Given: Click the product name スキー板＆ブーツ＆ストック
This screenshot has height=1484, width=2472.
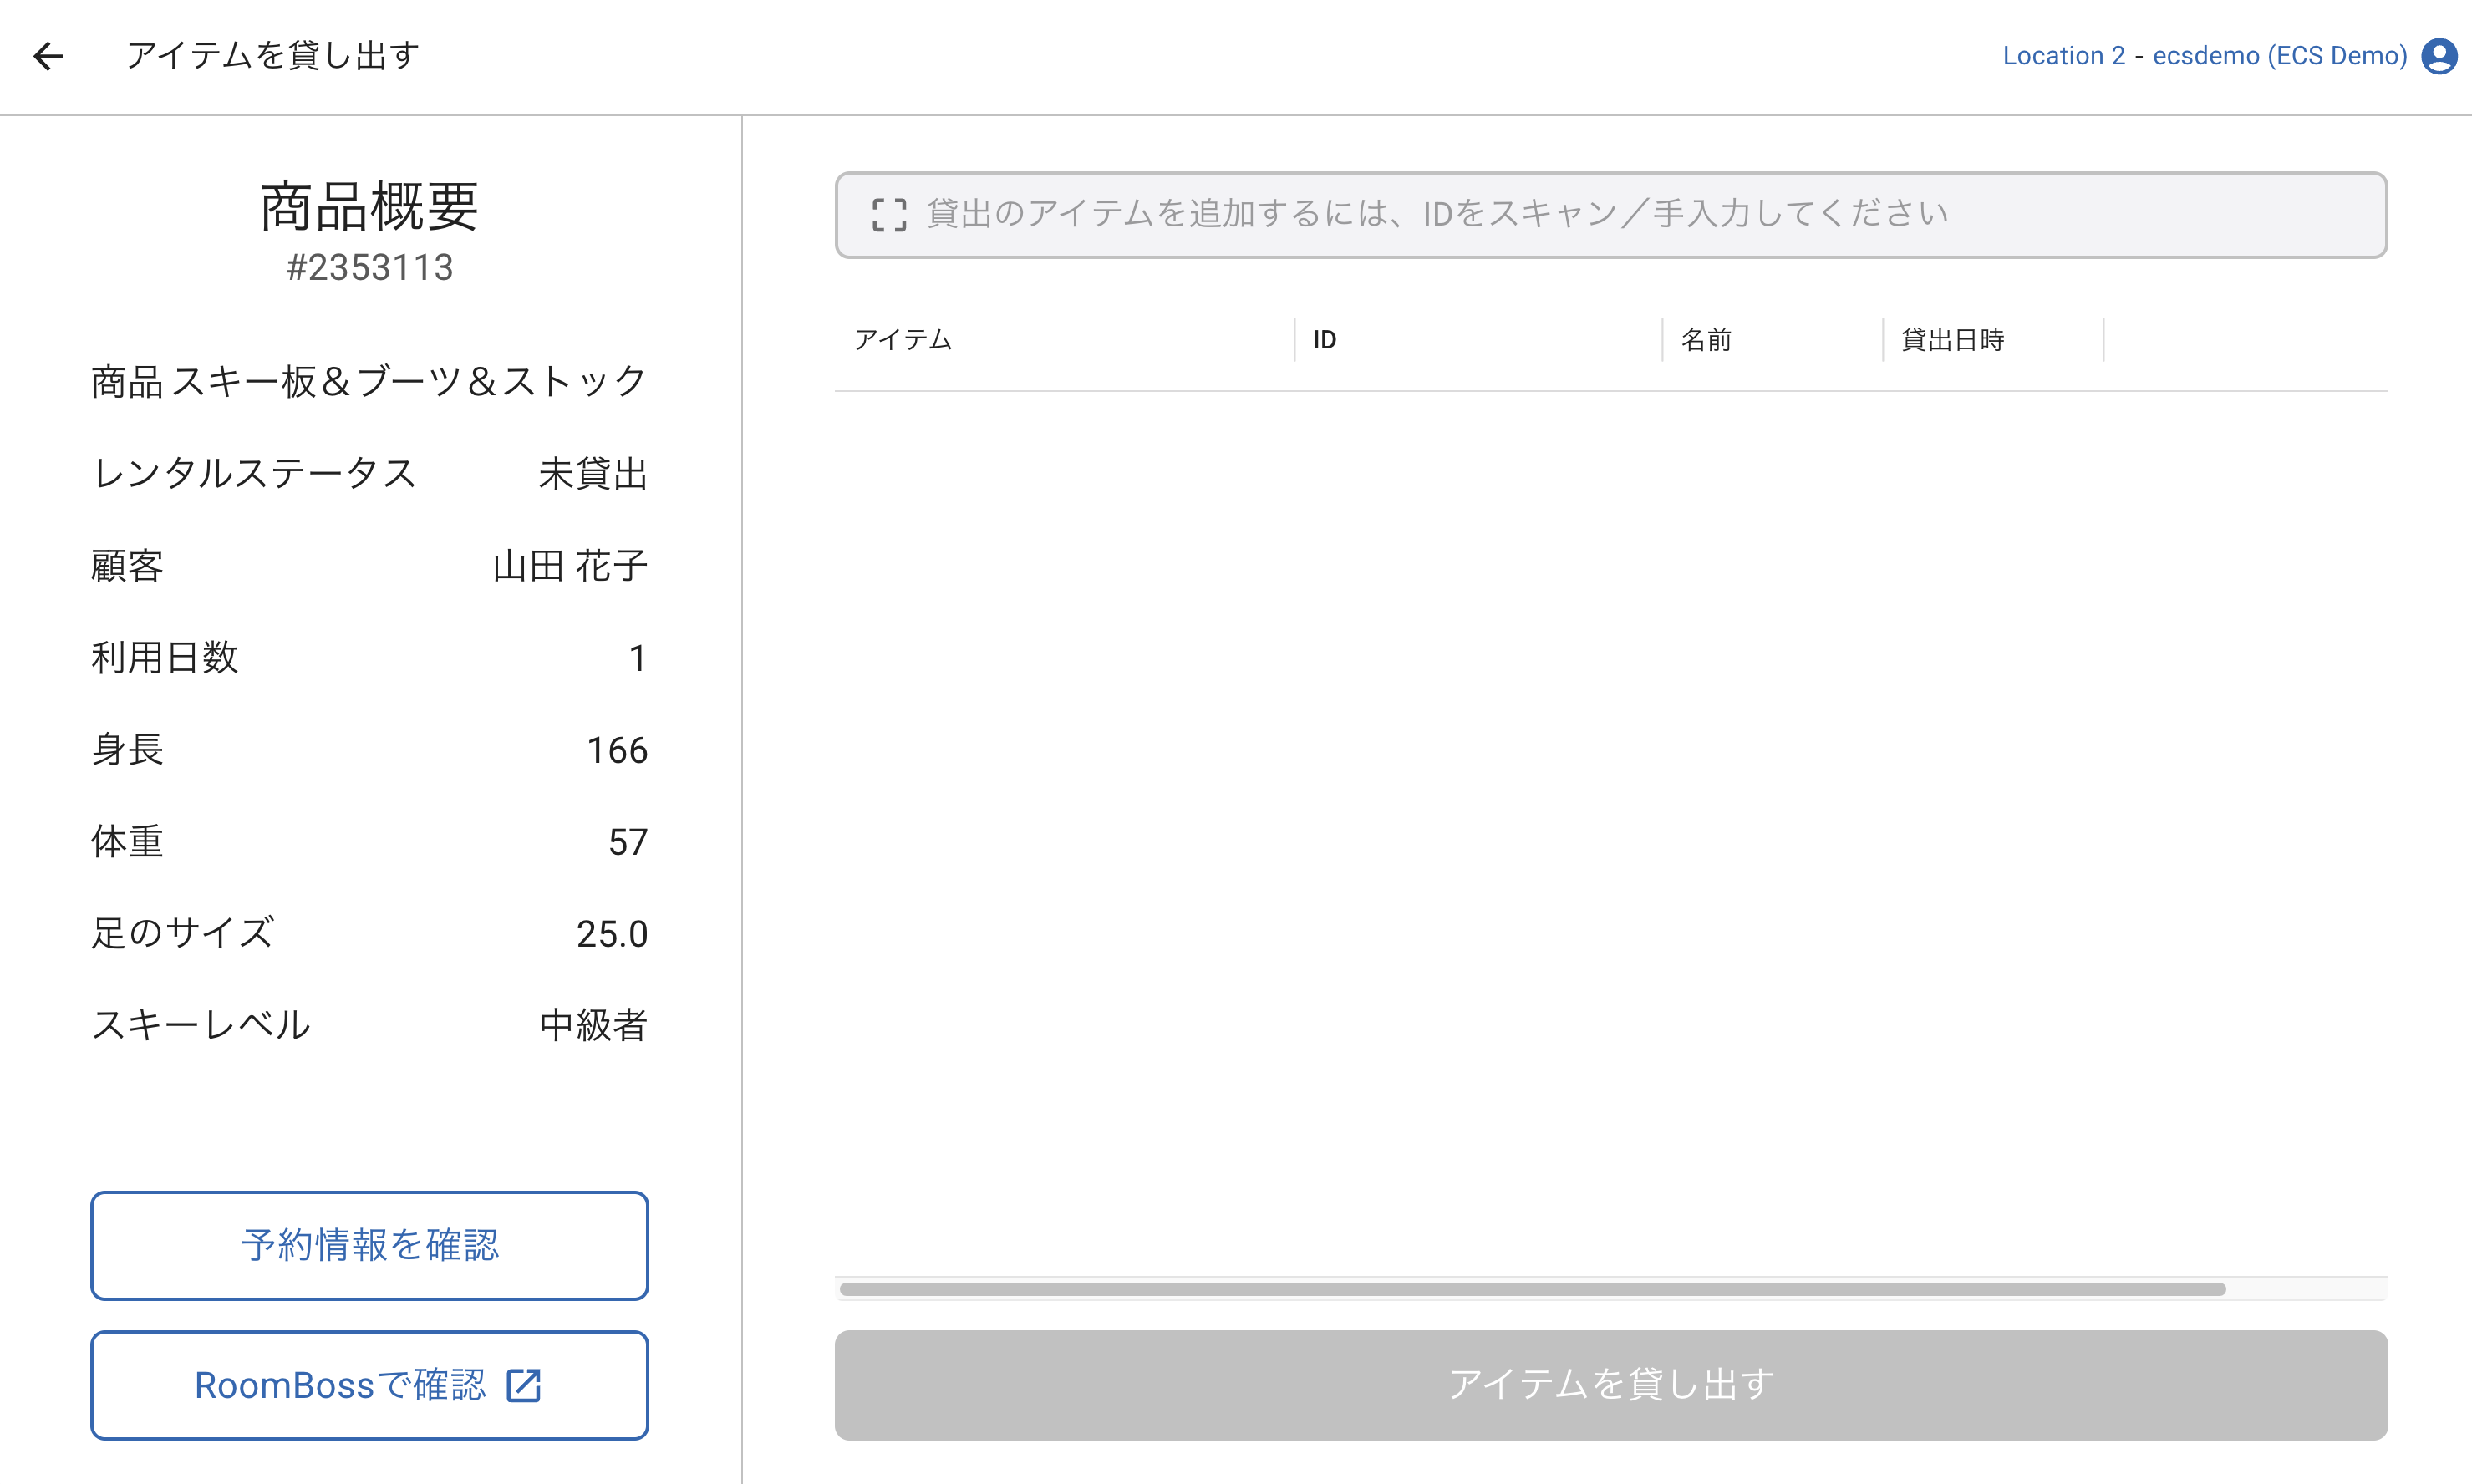Looking at the screenshot, I should pos(408,382).
